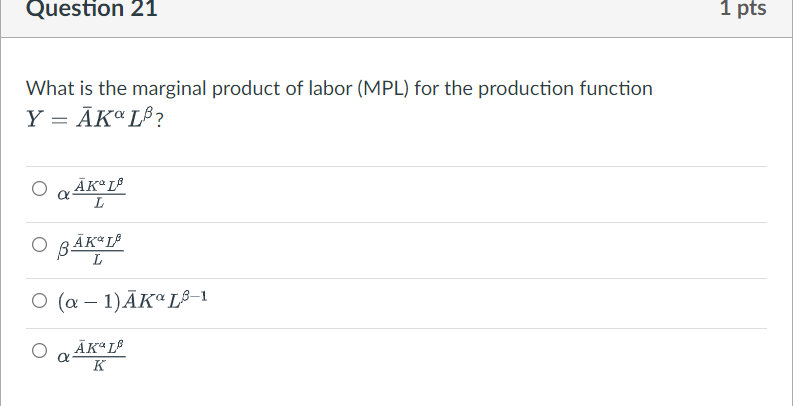806x406 pixels.
Task: Click the 1 pts label
Action: tap(742, 9)
